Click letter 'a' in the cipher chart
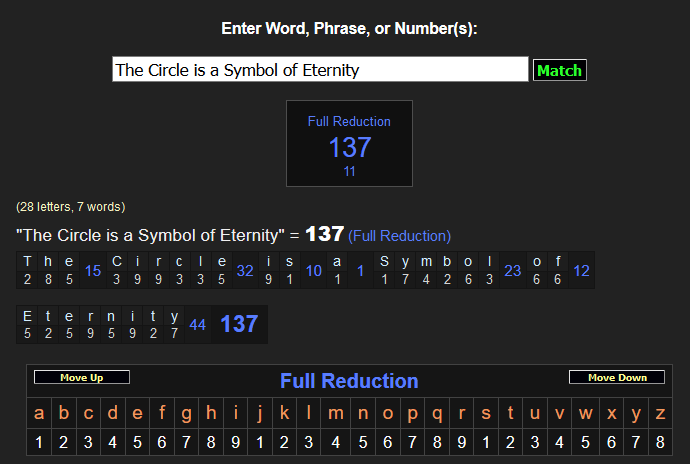This screenshot has height=464, width=690. pos(39,413)
